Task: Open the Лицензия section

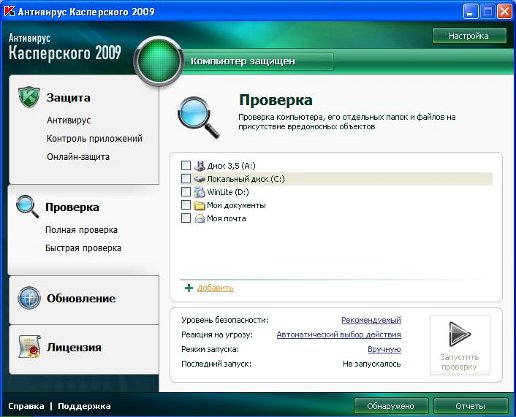Action: (74, 347)
